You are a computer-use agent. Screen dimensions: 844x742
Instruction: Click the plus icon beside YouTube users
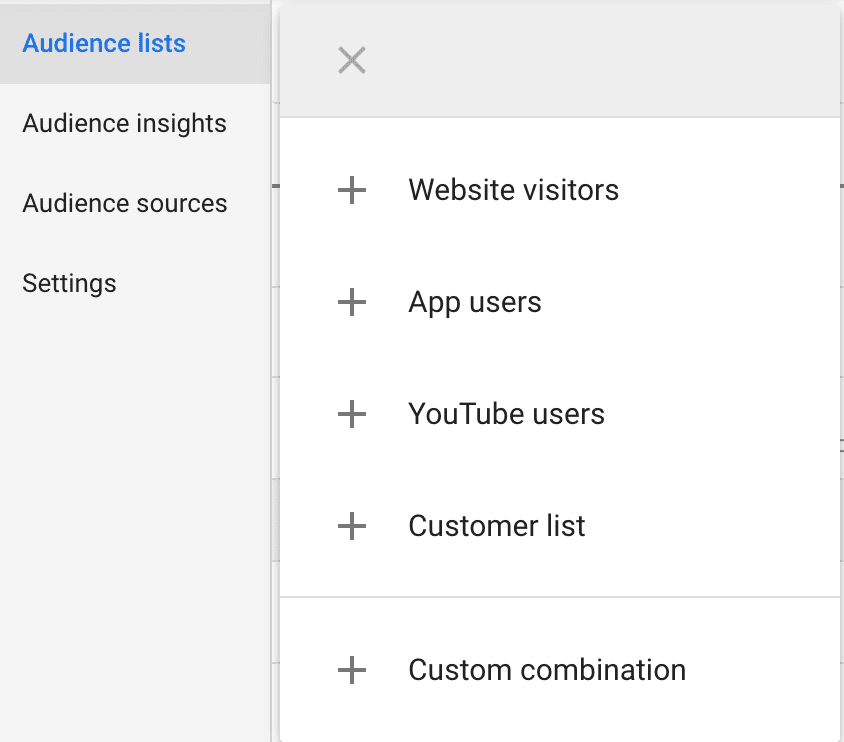(x=351, y=414)
